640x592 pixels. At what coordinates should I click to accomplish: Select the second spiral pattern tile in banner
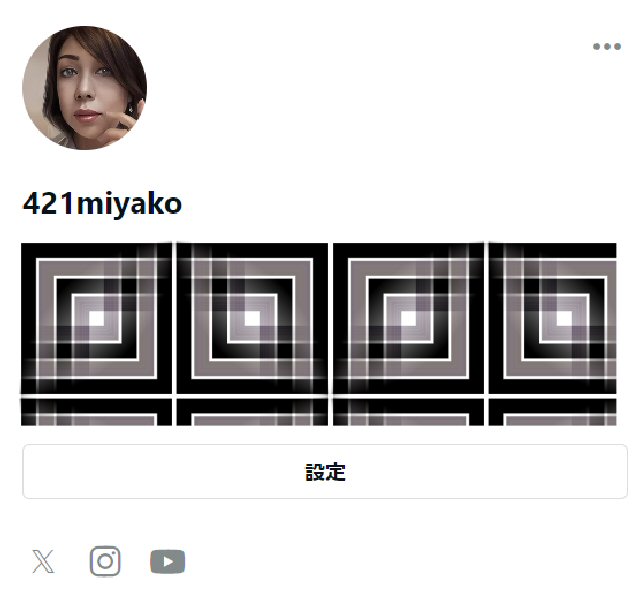pos(252,318)
